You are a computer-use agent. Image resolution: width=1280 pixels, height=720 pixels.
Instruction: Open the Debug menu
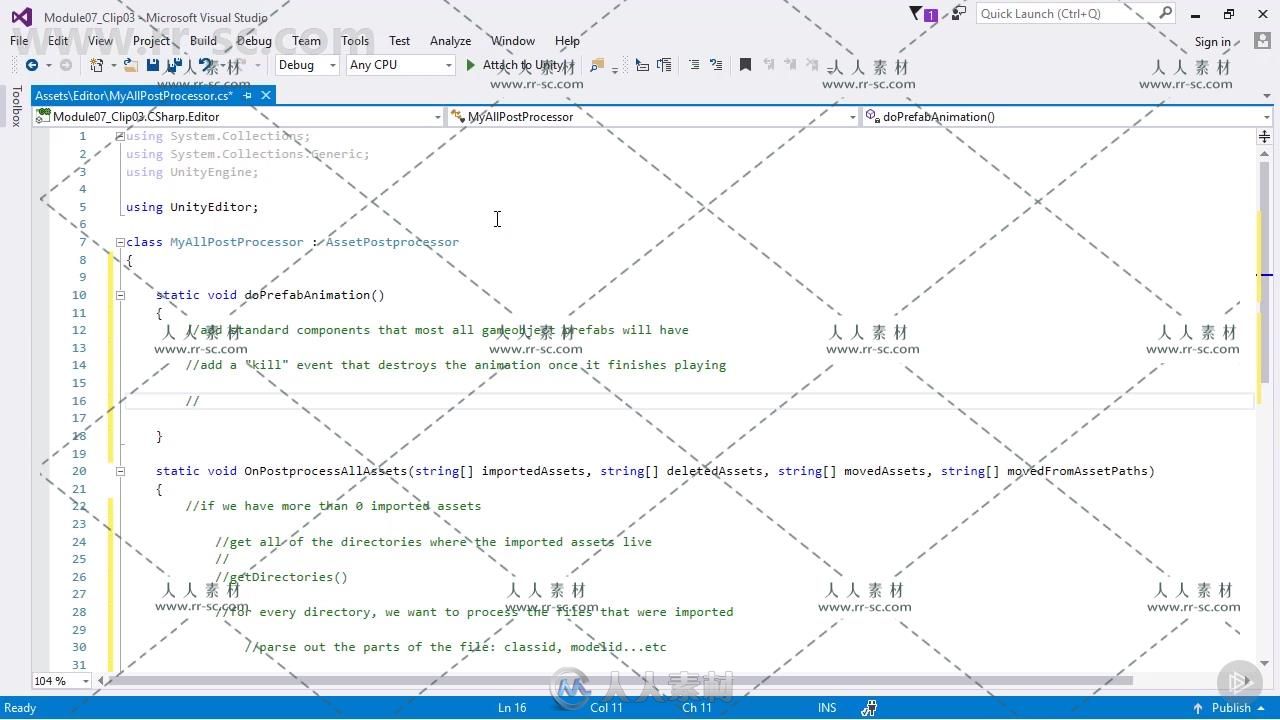pyautogui.click(x=254, y=41)
